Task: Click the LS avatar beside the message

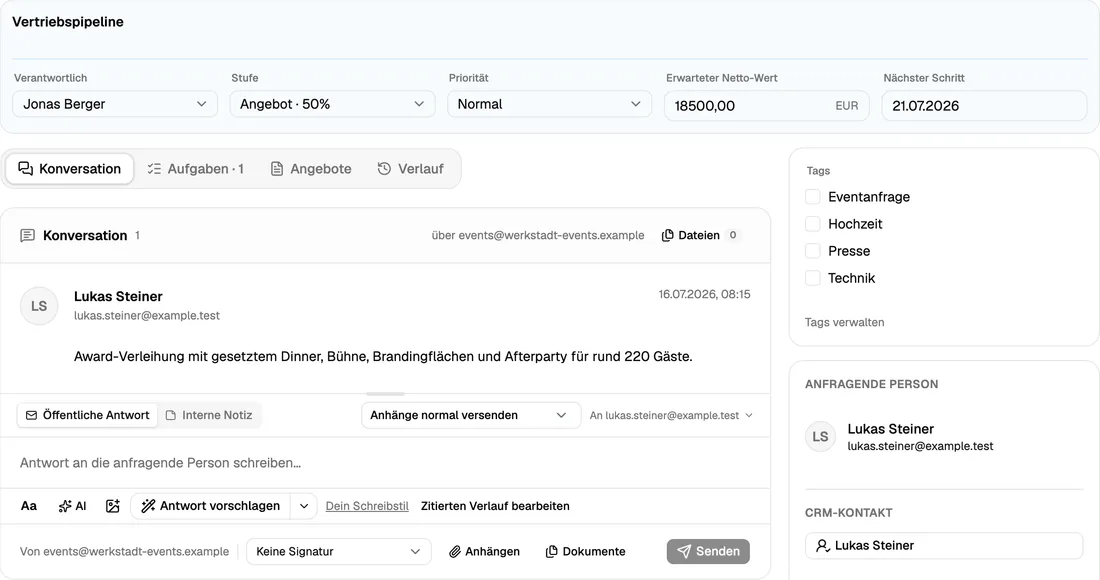Action: click(39, 306)
